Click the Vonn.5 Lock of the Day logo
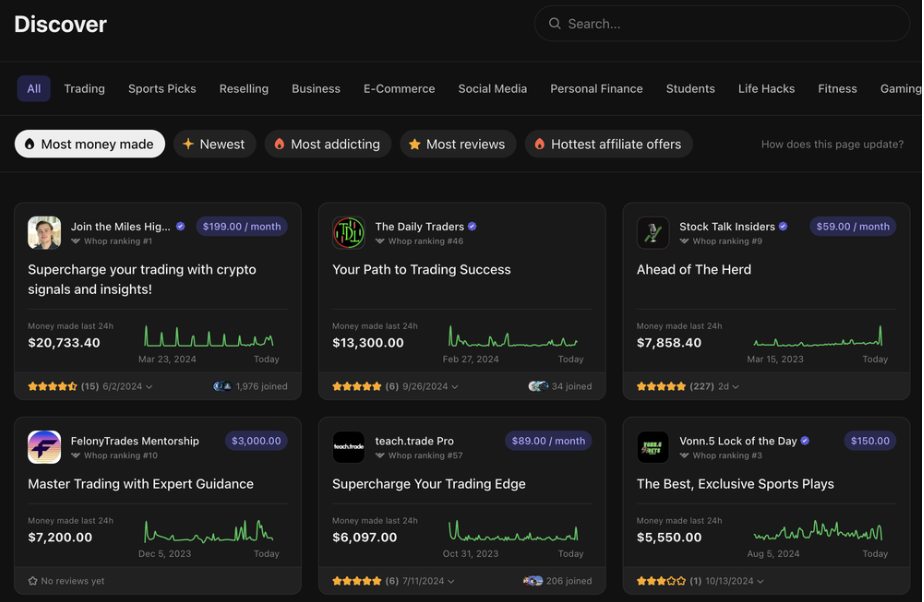The height and width of the screenshot is (602, 924). click(x=653, y=447)
